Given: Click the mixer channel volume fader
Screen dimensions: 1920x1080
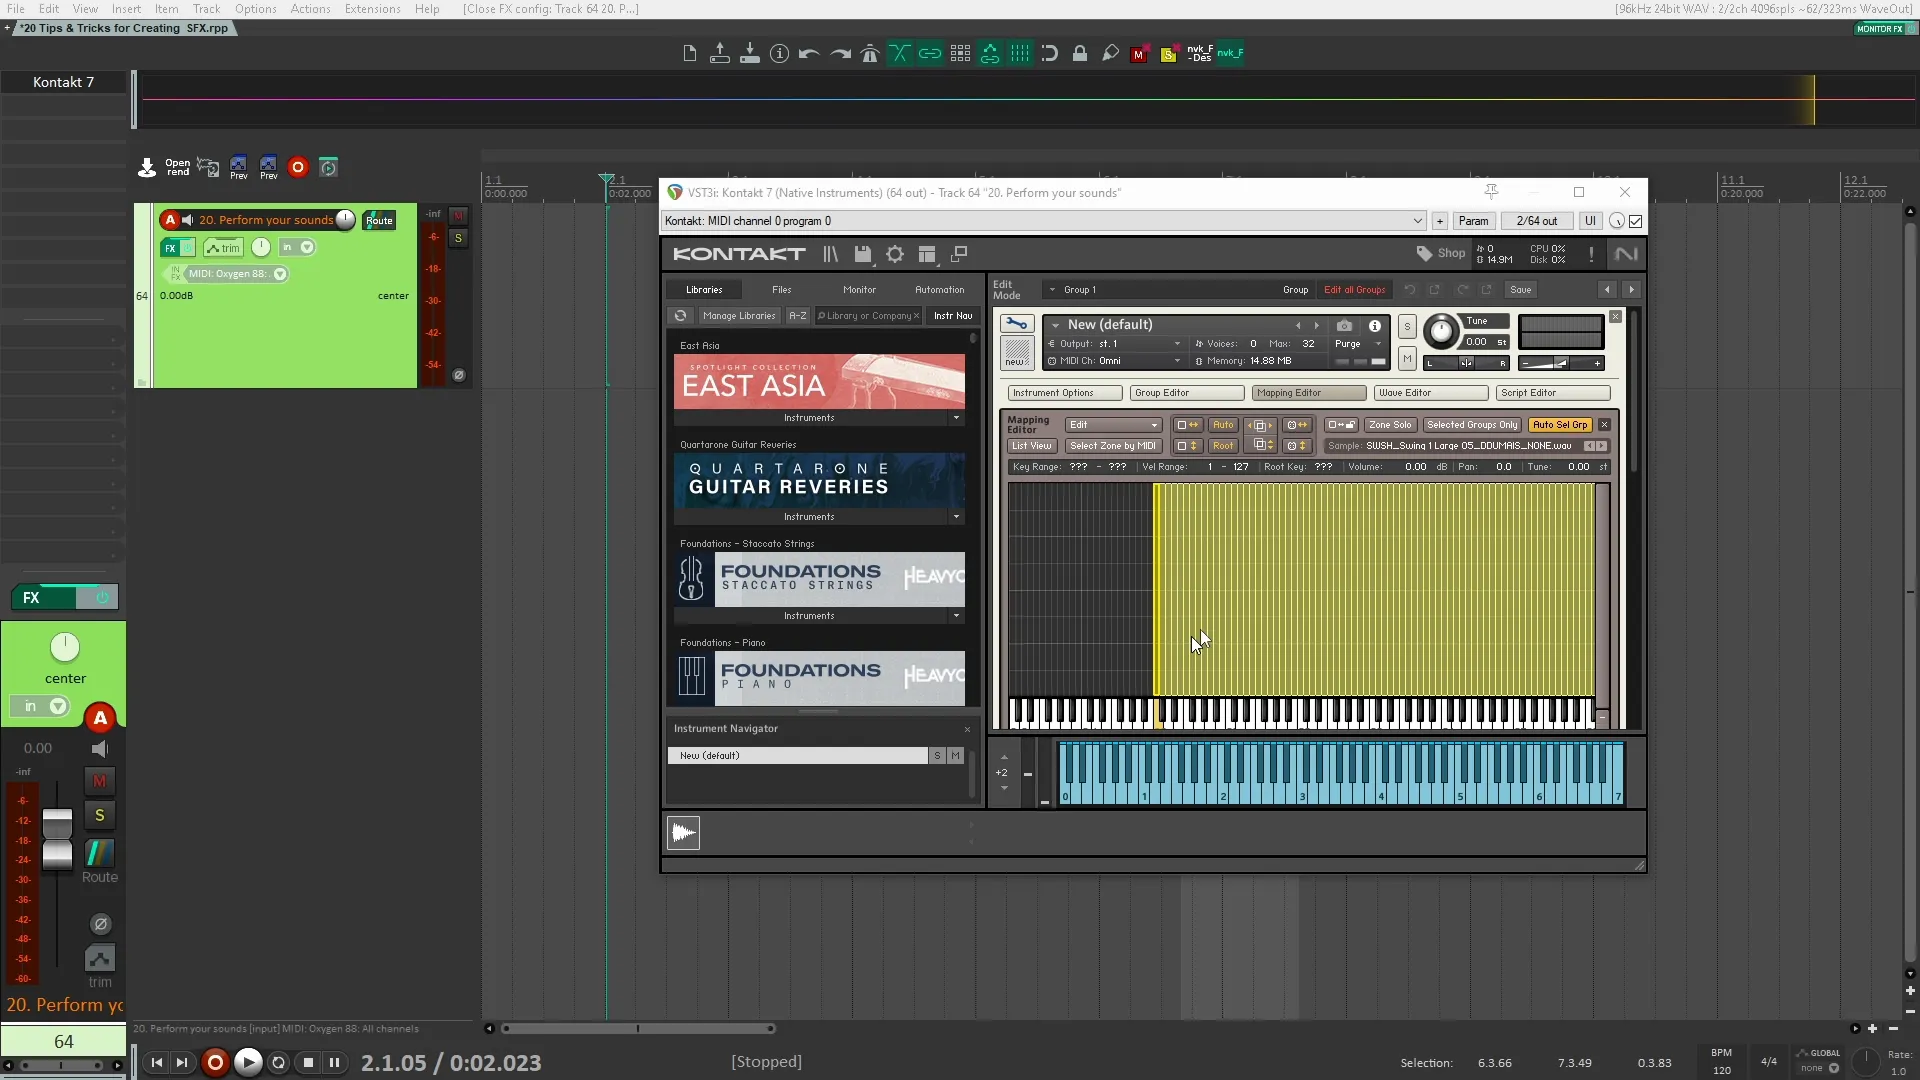Looking at the screenshot, I should (x=57, y=838).
